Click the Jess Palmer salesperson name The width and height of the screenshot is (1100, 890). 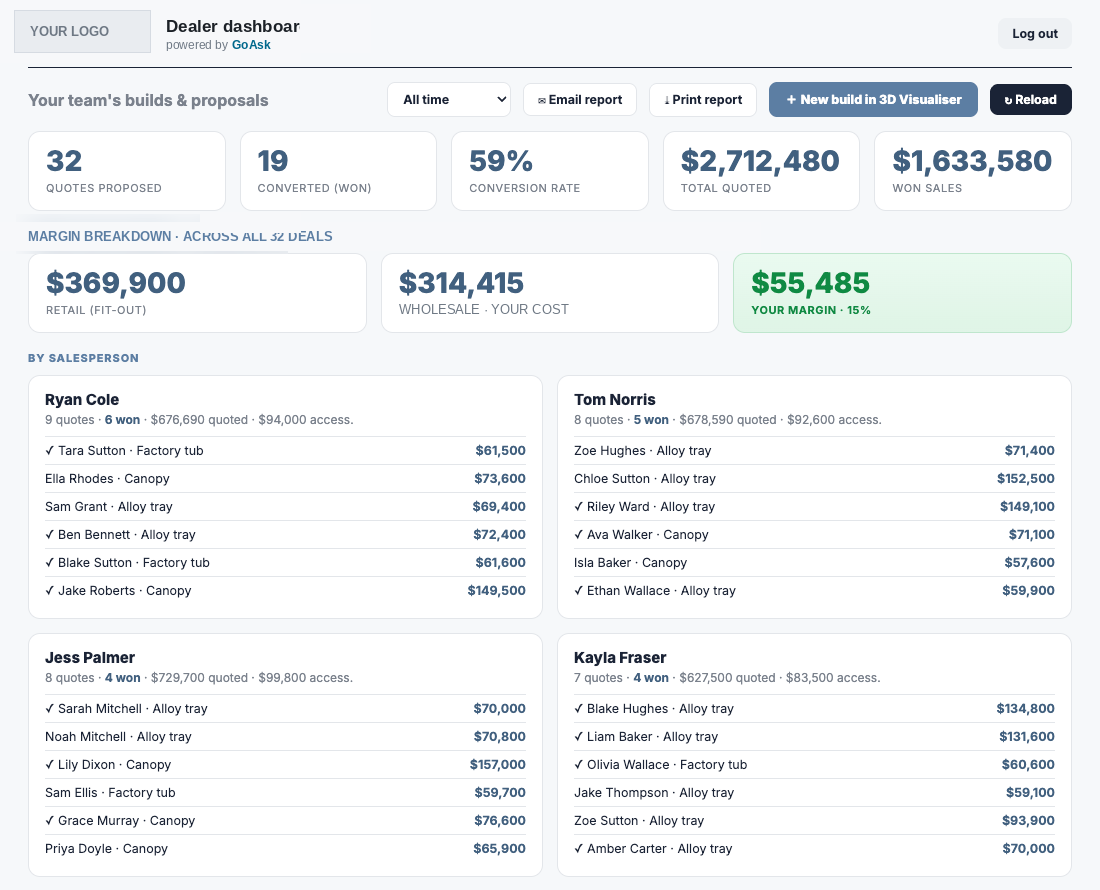click(x=90, y=658)
